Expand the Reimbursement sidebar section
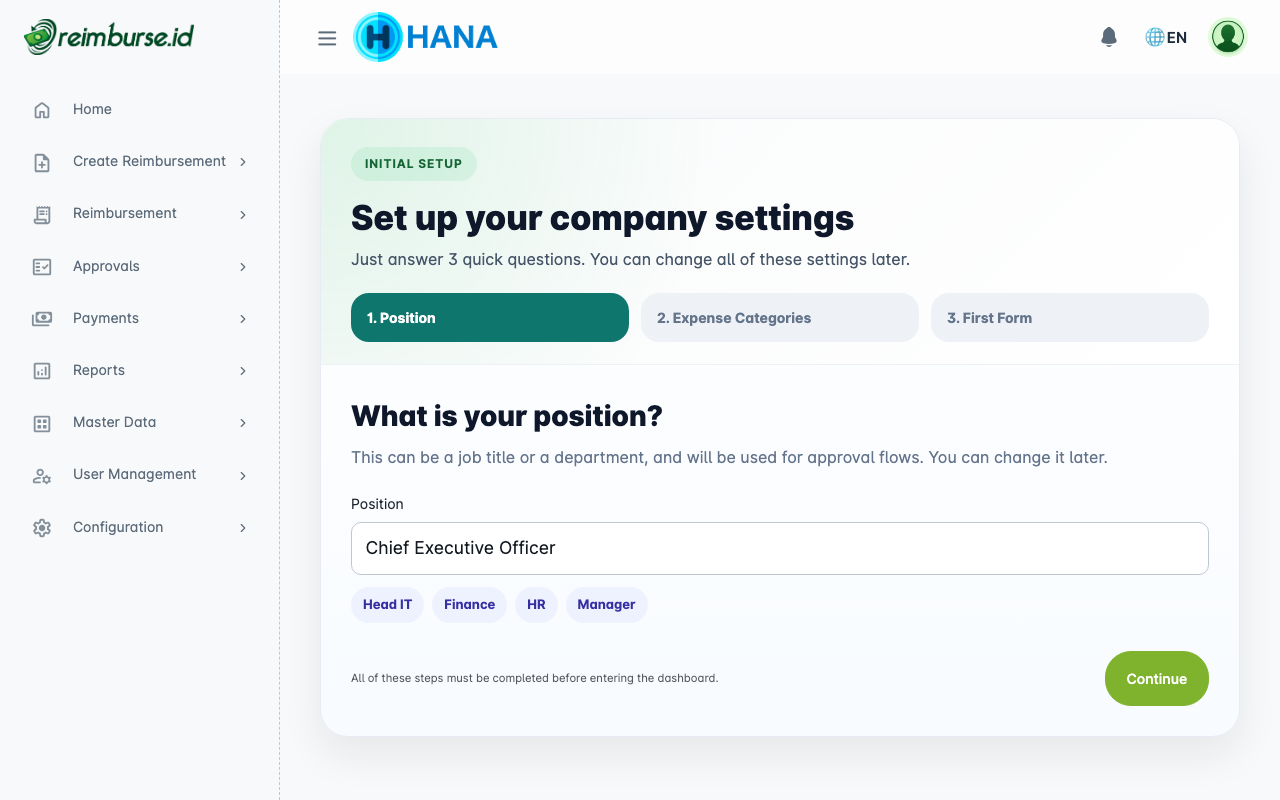This screenshot has width=1280, height=800. pyautogui.click(x=124, y=213)
